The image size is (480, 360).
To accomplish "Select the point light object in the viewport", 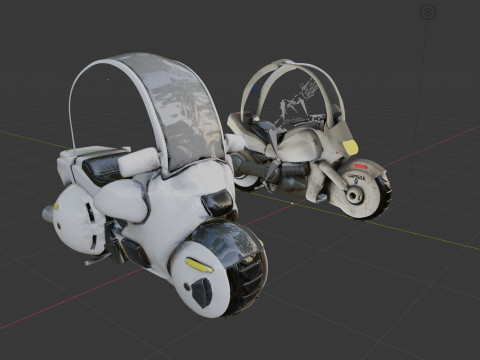I will (x=428, y=13).
